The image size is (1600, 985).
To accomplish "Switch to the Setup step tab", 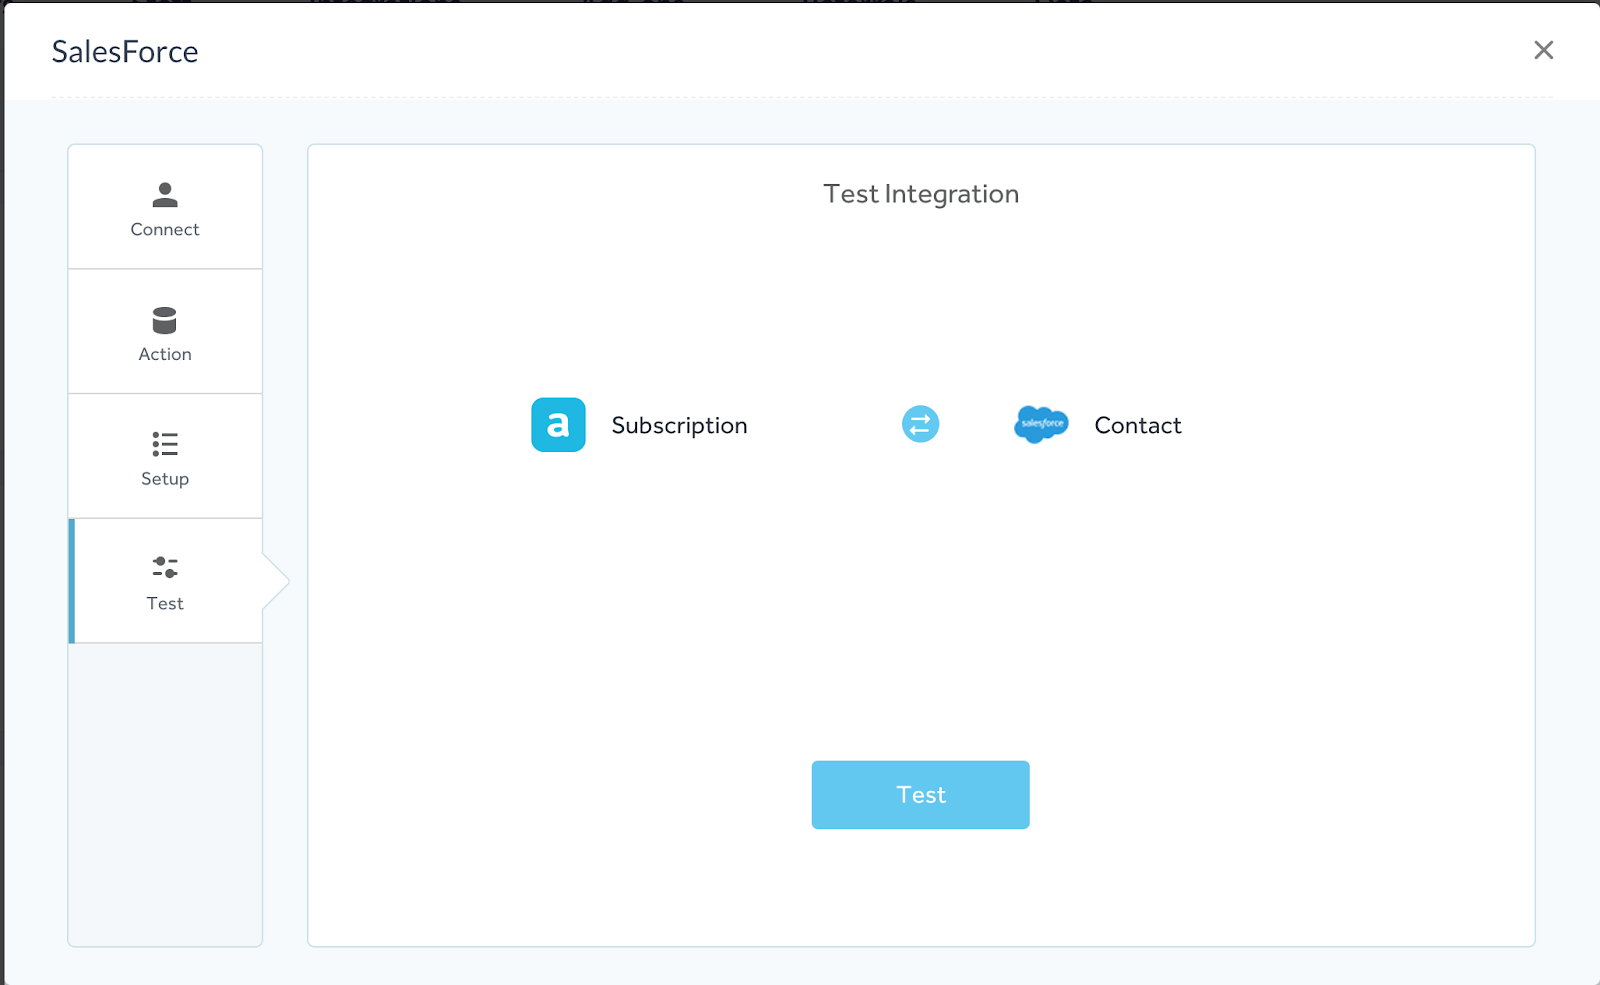I will (x=165, y=456).
